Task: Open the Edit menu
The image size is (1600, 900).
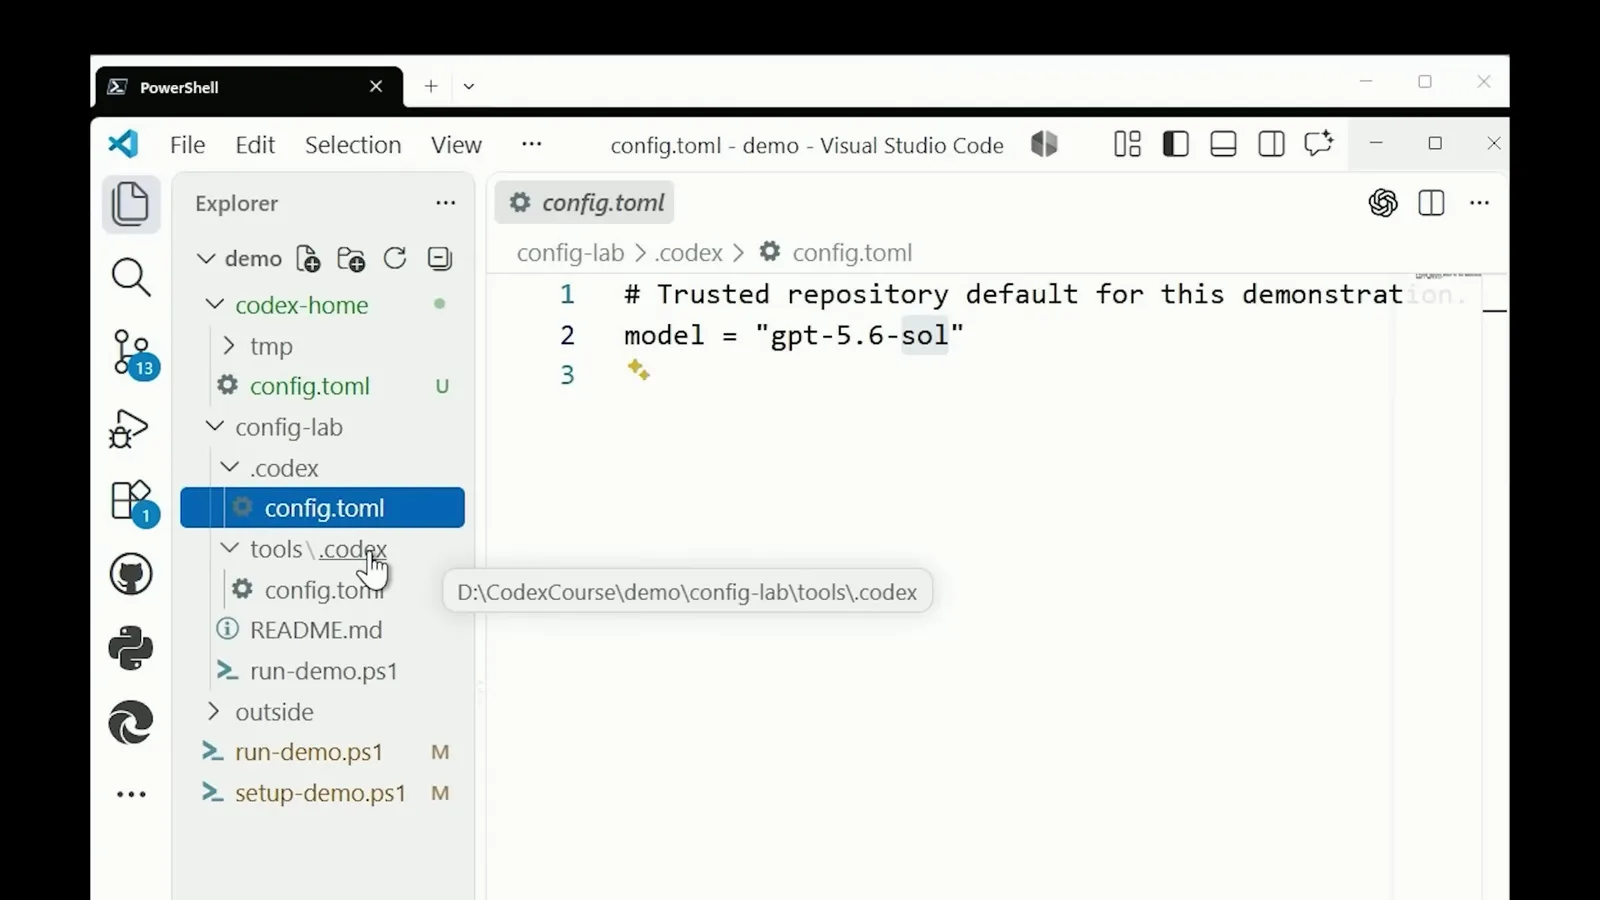Action: tap(255, 145)
